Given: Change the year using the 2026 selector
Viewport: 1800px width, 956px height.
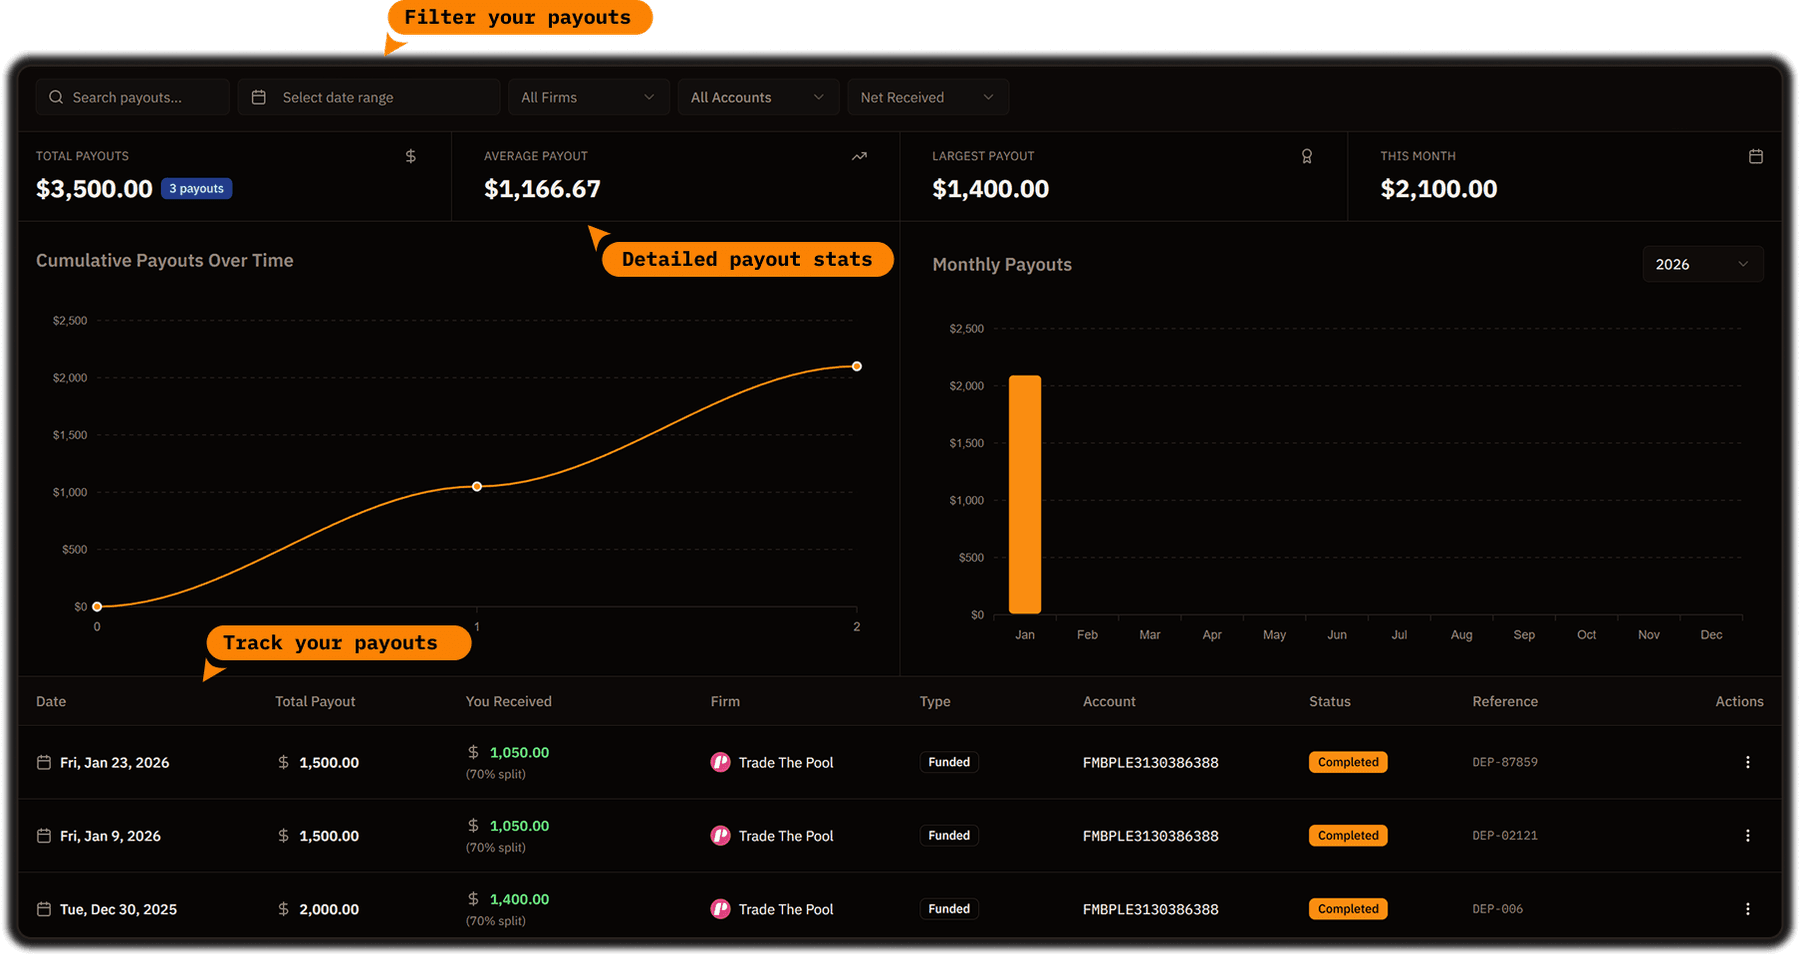Looking at the screenshot, I should coord(1702,263).
